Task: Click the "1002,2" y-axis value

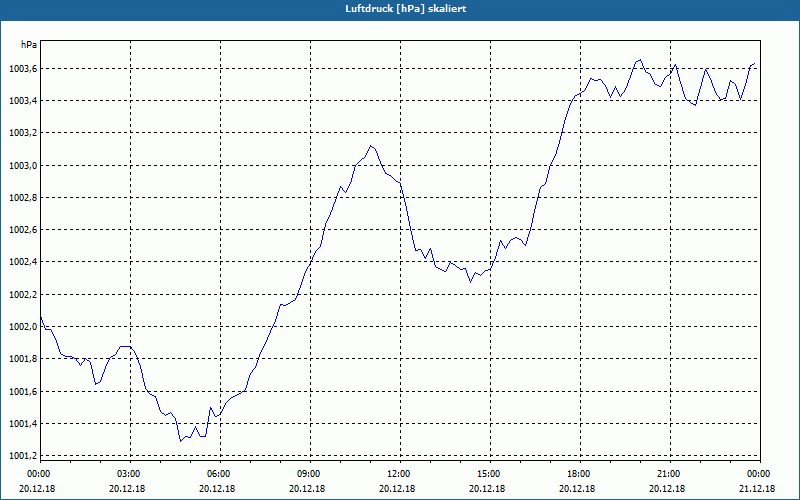Action: [x=22, y=295]
